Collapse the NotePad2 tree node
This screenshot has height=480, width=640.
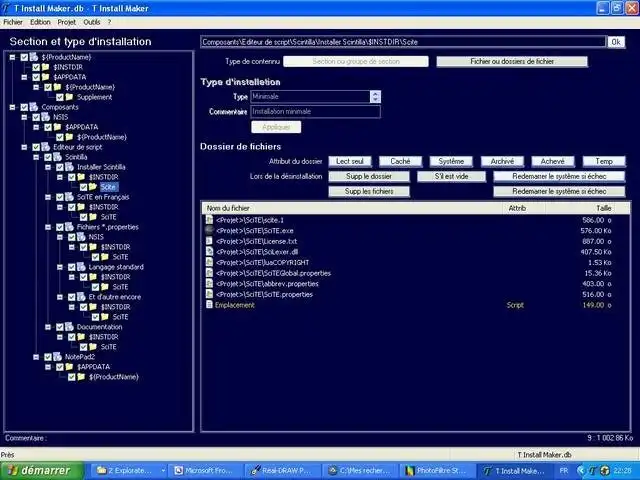pyautogui.click(x=36, y=357)
